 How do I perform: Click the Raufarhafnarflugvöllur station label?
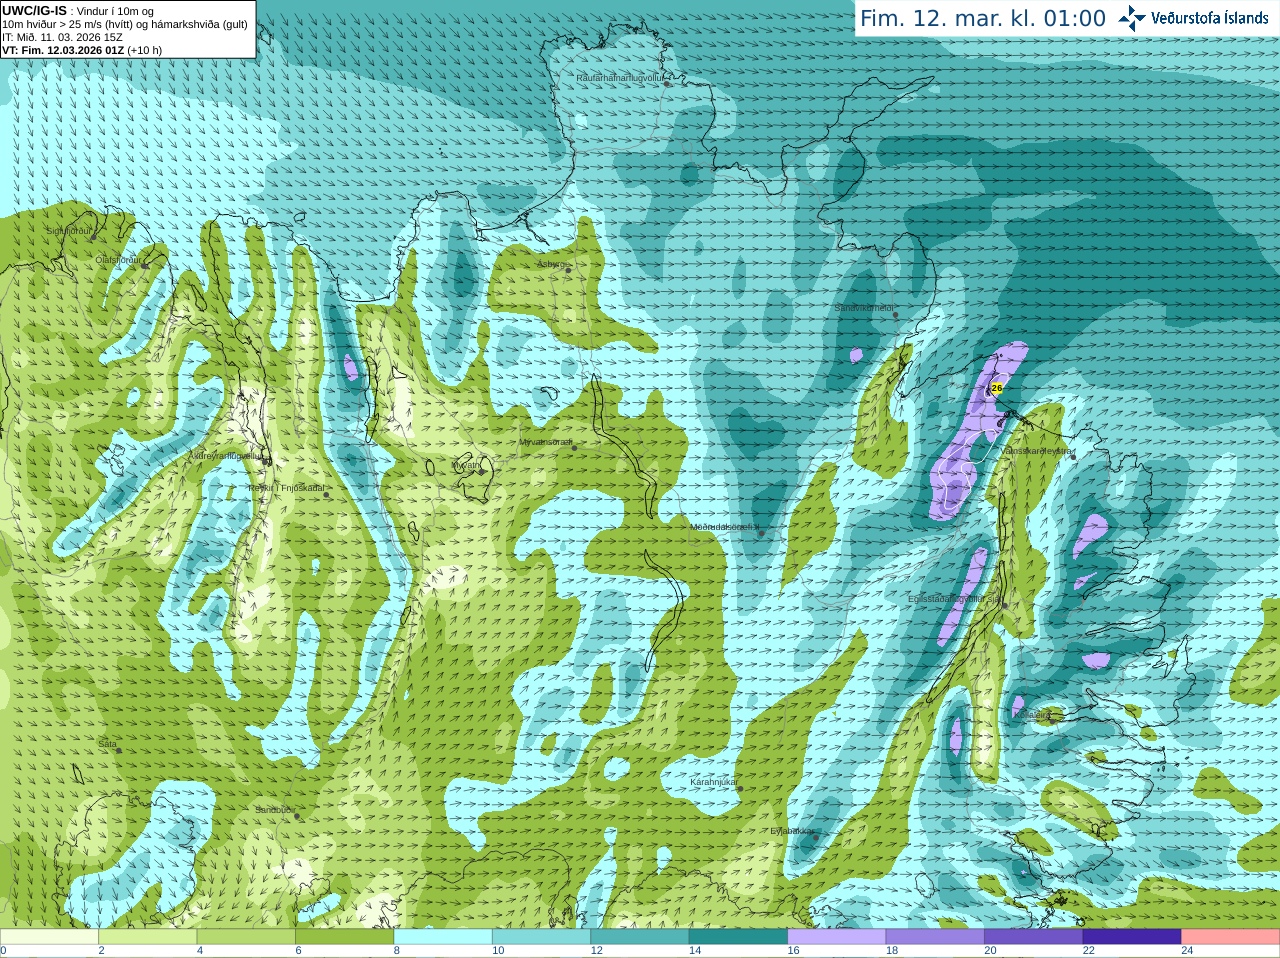click(x=620, y=77)
